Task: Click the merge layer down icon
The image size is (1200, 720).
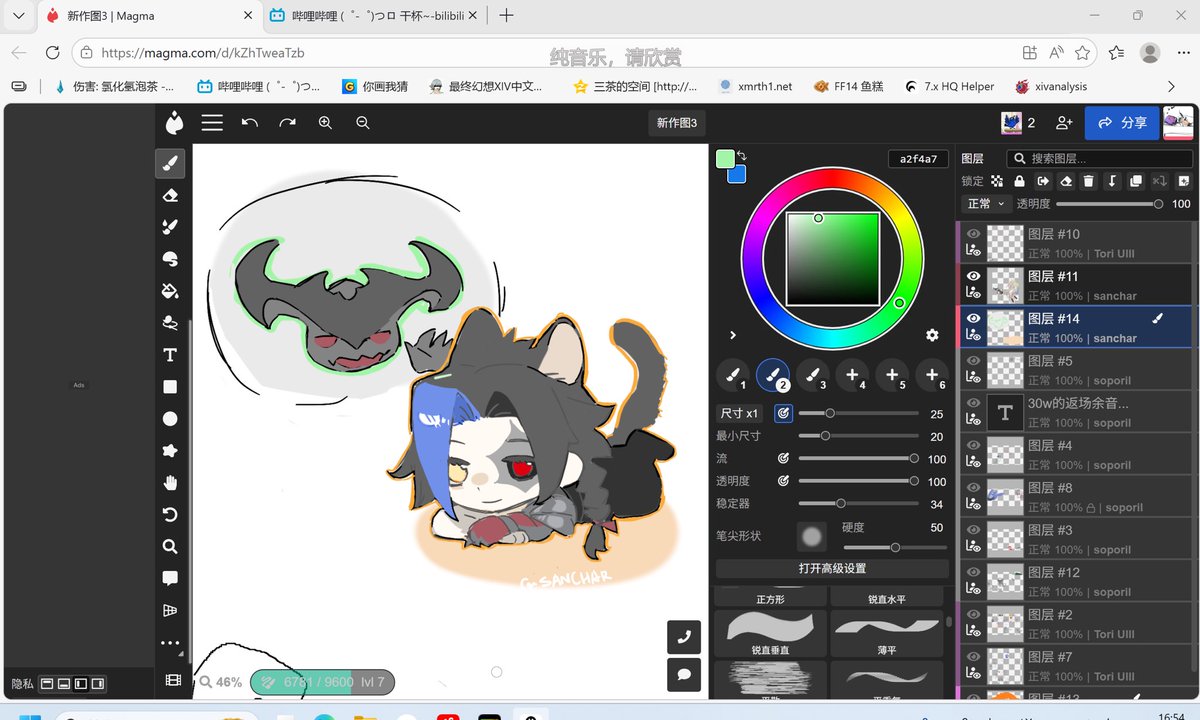Action: click(1112, 181)
